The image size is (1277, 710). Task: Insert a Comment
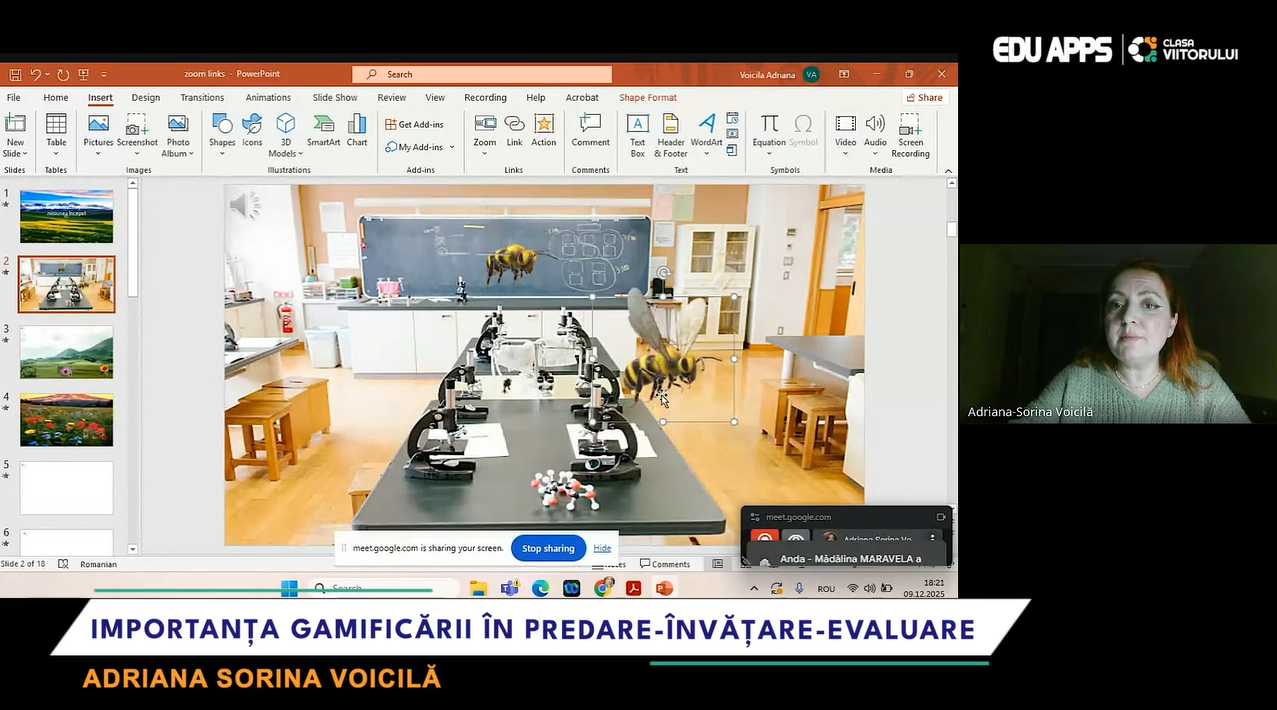click(590, 130)
